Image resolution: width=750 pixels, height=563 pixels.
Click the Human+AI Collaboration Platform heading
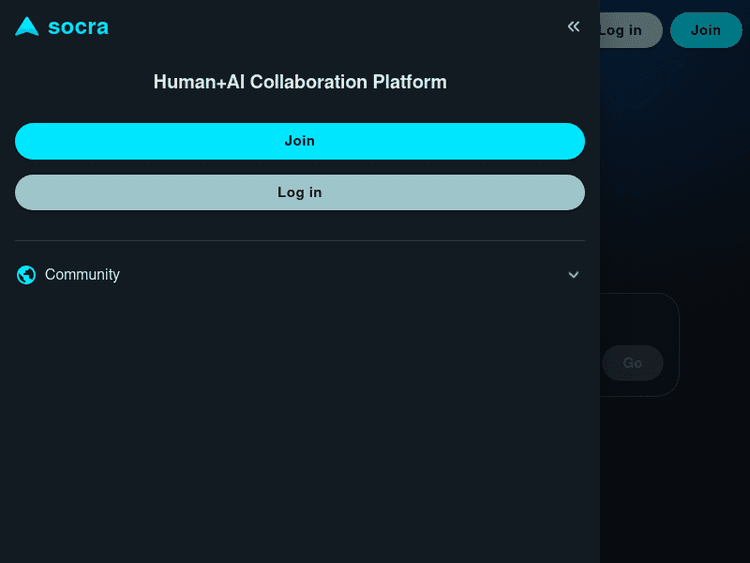tap(300, 82)
